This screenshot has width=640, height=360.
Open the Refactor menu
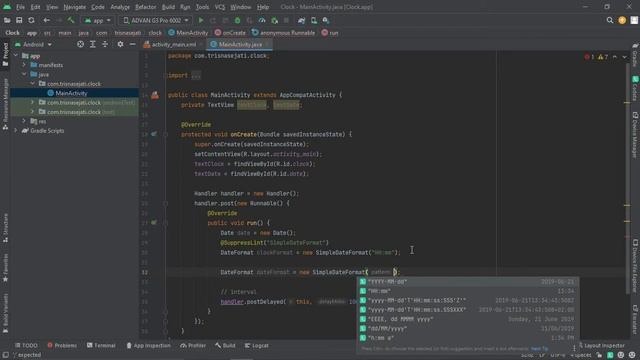click(x=145, y=7)
